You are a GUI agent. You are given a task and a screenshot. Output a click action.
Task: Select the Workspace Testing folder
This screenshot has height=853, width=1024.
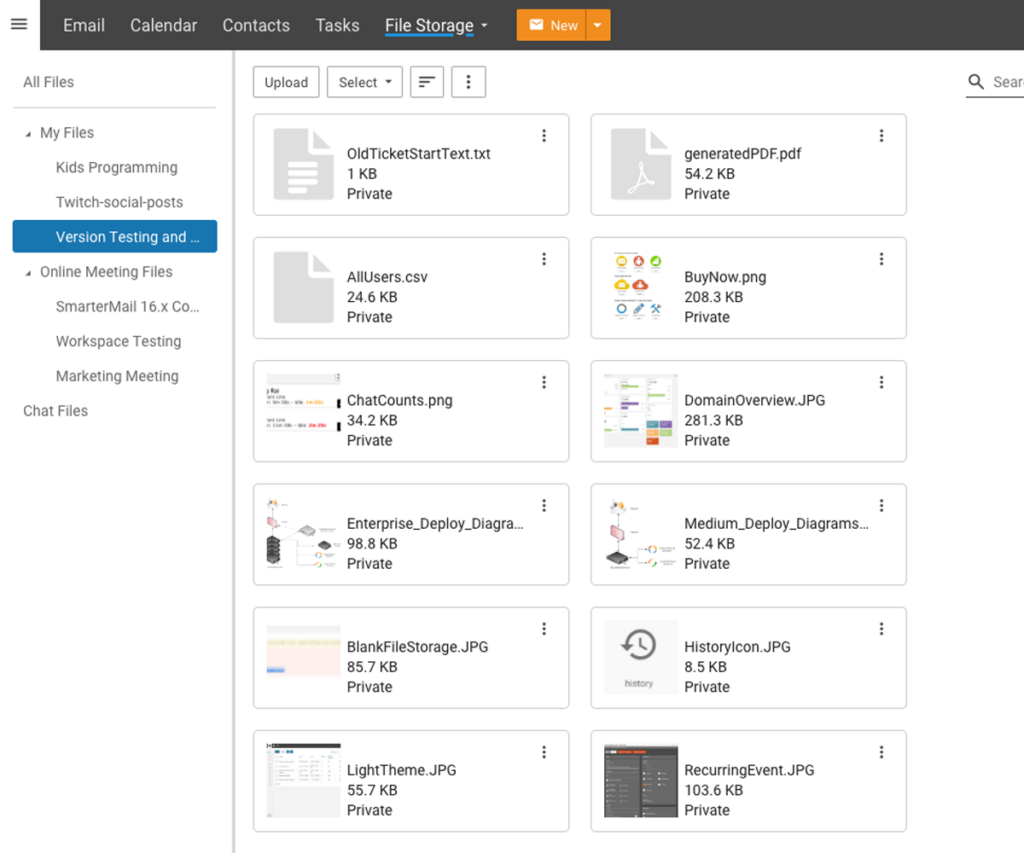(x=118, y=341)
